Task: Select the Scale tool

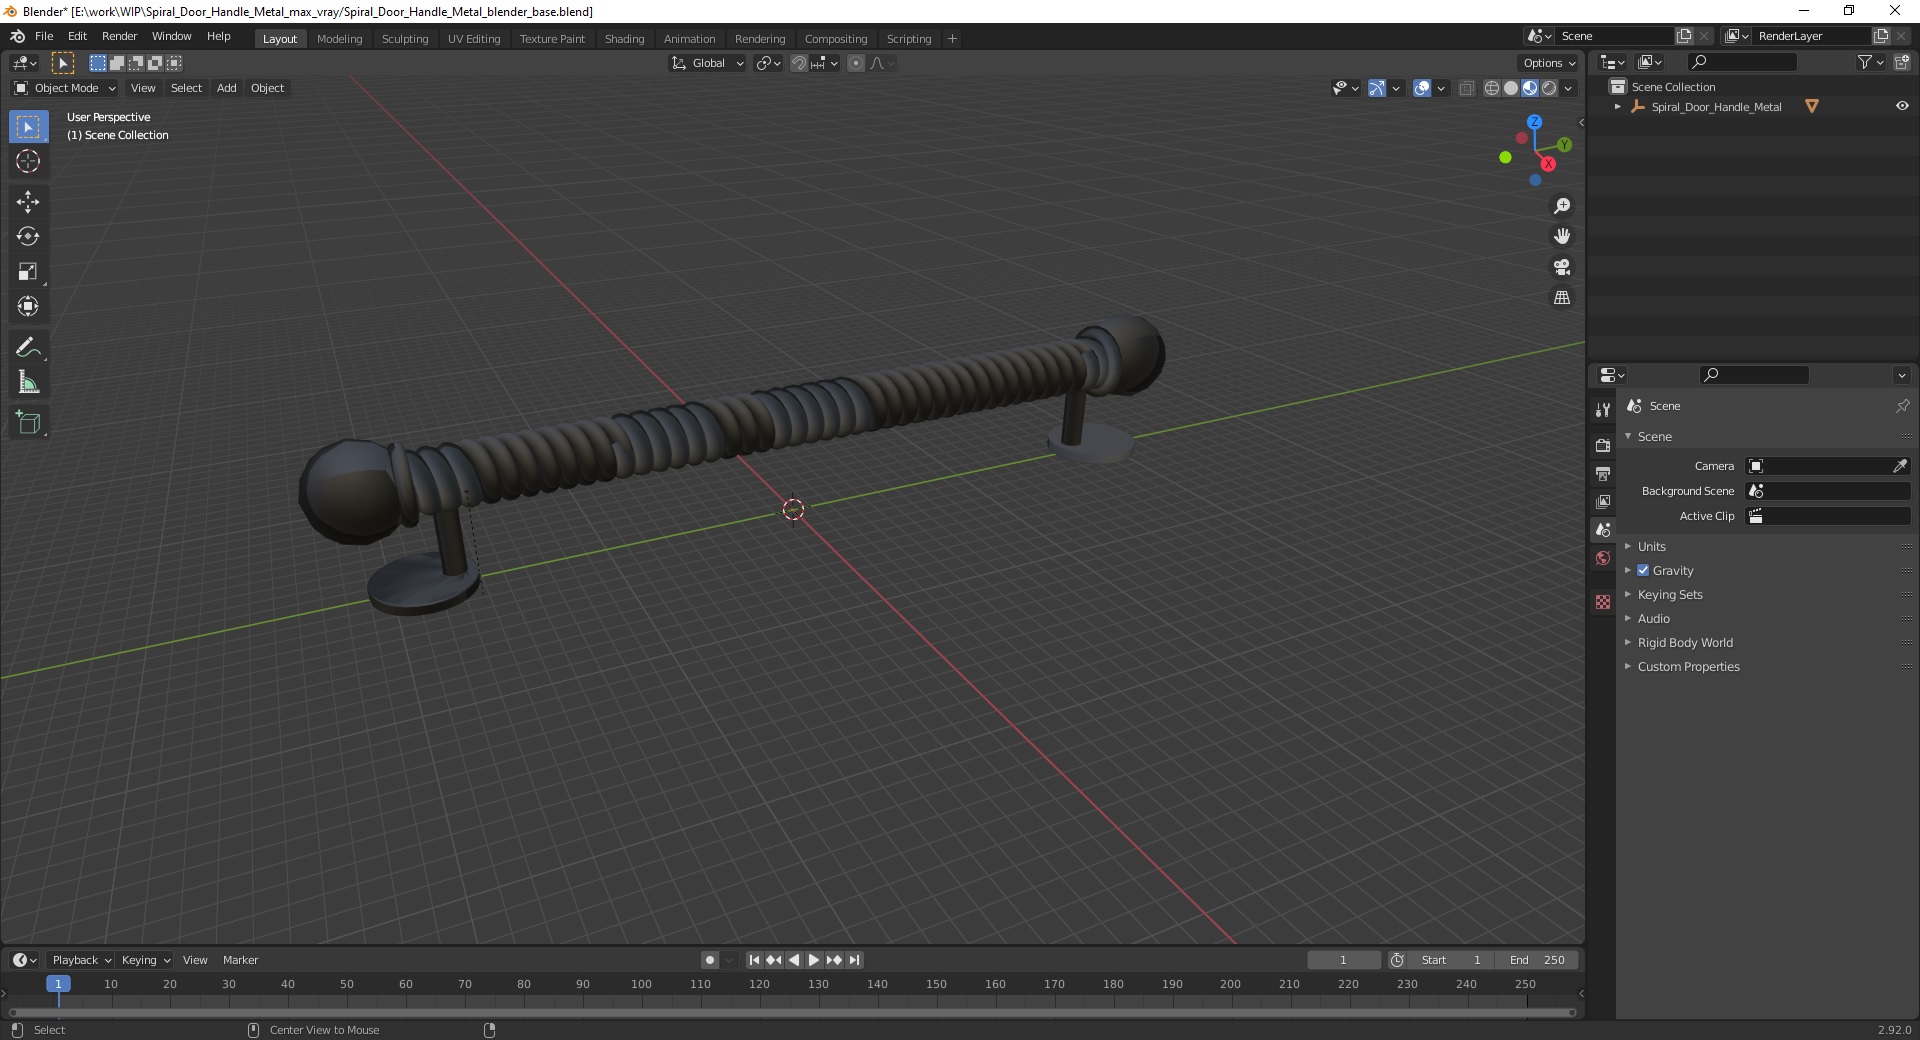Action: pos(28,272)
